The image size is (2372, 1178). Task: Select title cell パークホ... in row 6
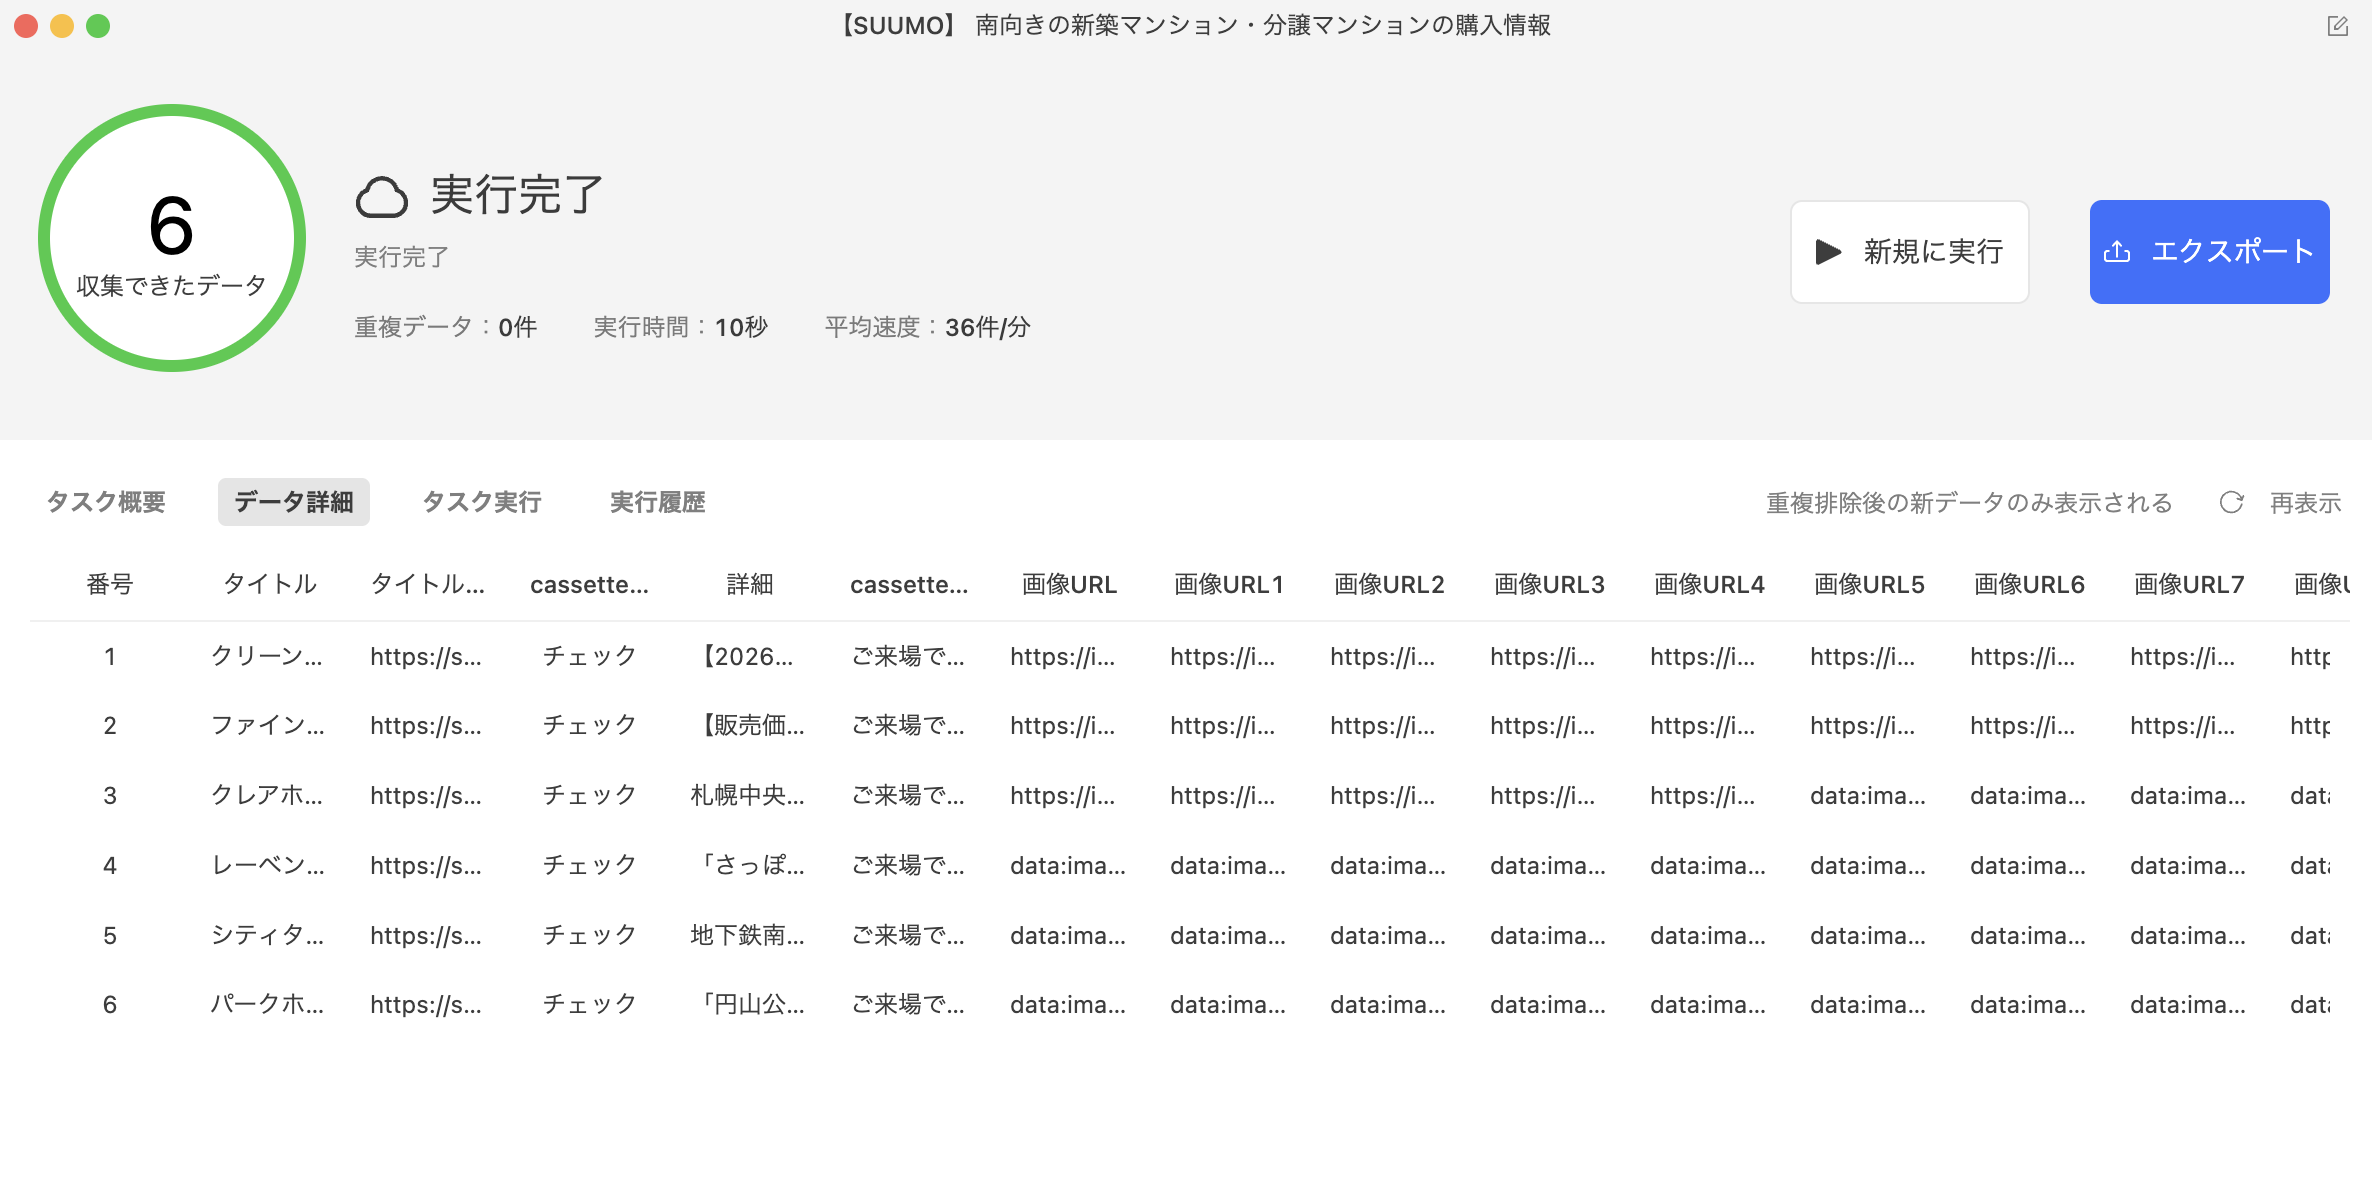click(x=267, y=1004)
